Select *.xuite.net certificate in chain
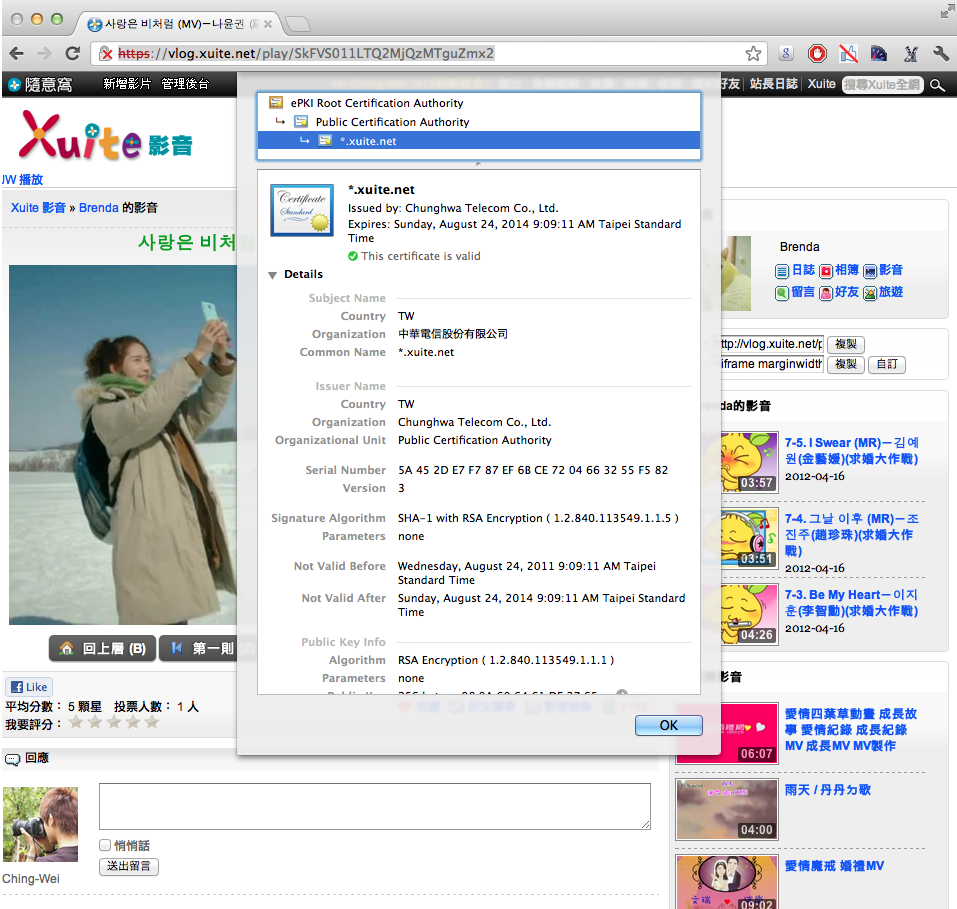Viewport: 957px width, 909px height. [479, 141]
